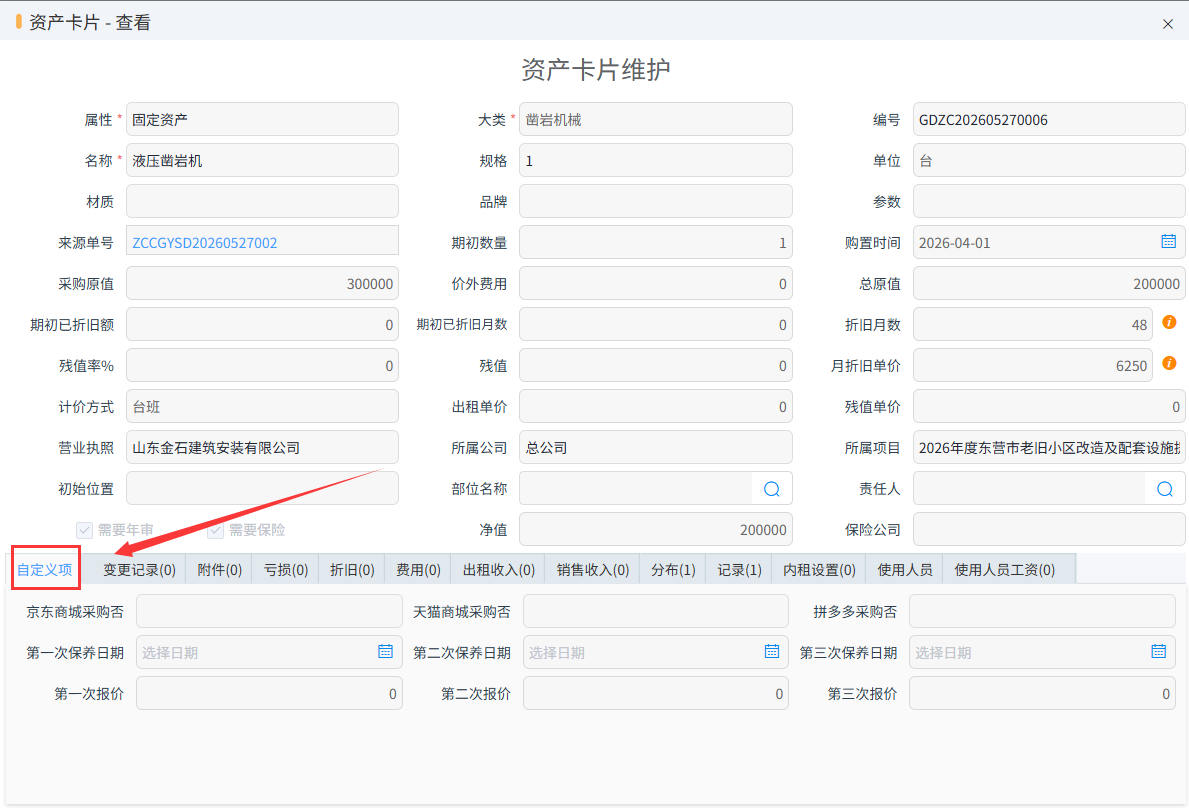The width and height of the screenshot is (1189, 808).
Task: Click the 营业执照 field 山东金石建筑安装有限公司
Action: (x=262, y=446)
